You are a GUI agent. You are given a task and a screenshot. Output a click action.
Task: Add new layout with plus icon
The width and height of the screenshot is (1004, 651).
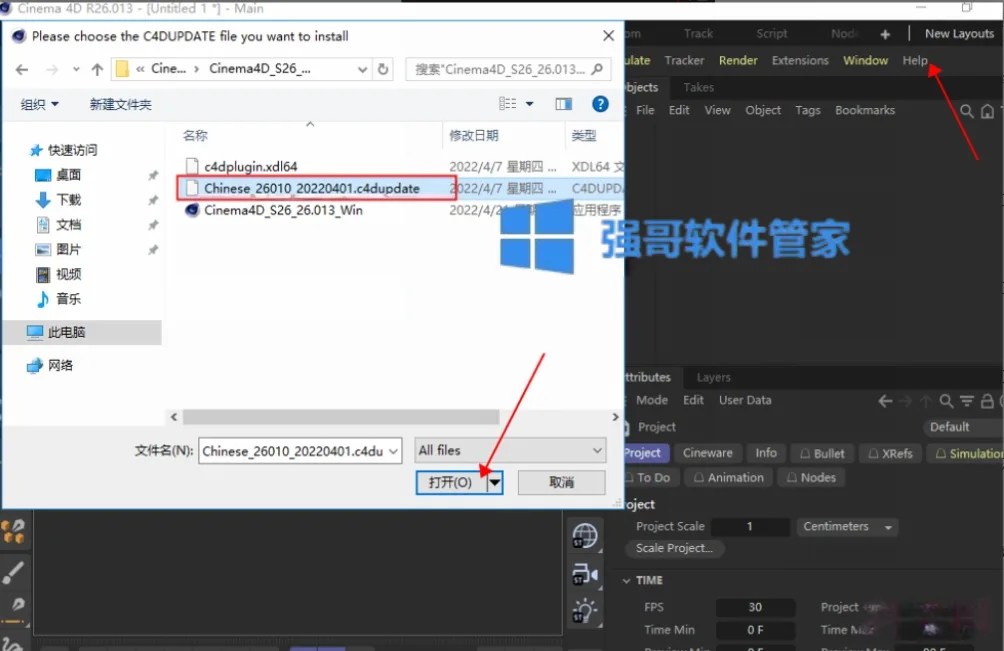[x=885, y=34]
